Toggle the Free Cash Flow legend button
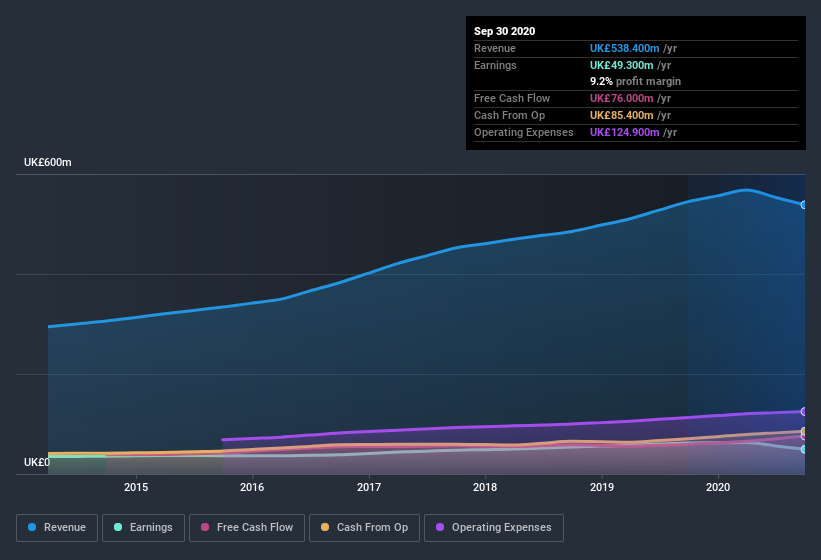This screenshot has height=560, width=821. [x=247, y=528]
